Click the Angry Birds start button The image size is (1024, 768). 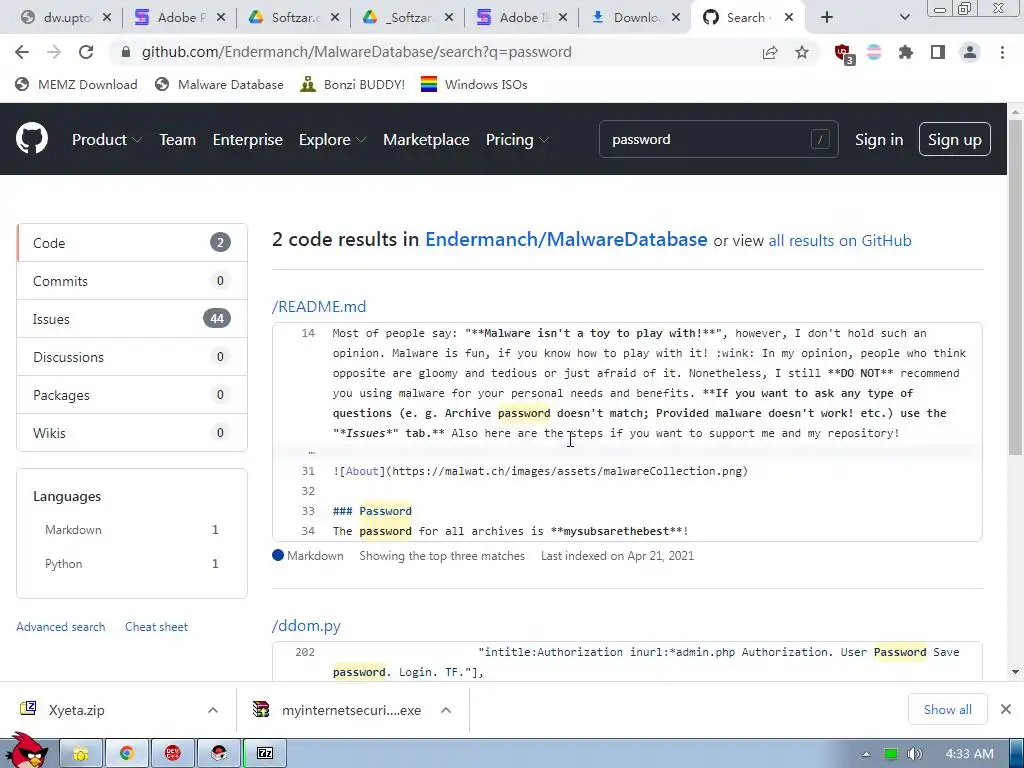point(26,751)
